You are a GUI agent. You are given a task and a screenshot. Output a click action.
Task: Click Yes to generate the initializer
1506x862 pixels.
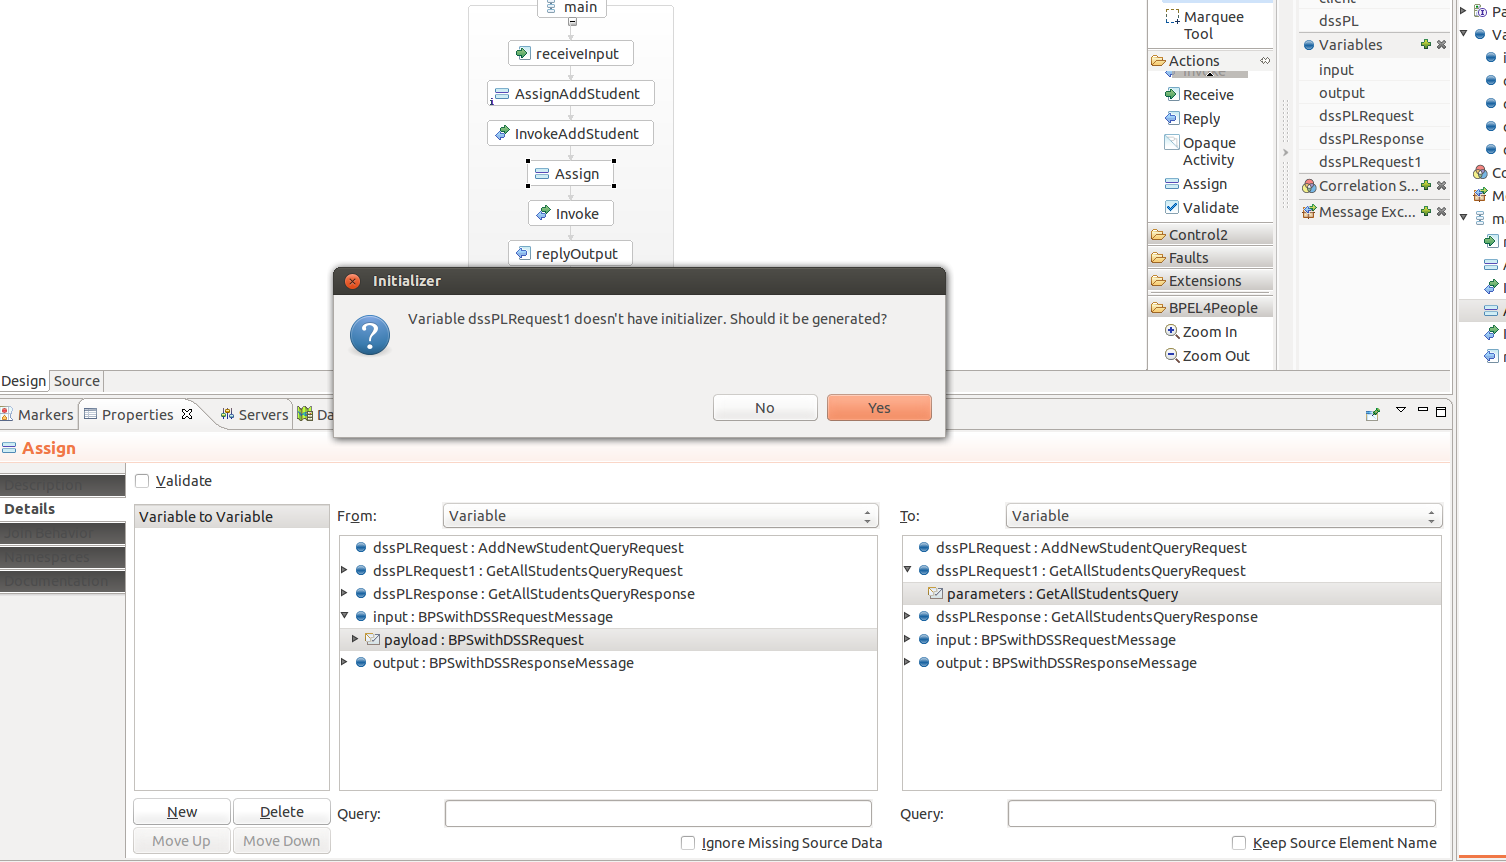pyautogui.click(x=879, y=408)
